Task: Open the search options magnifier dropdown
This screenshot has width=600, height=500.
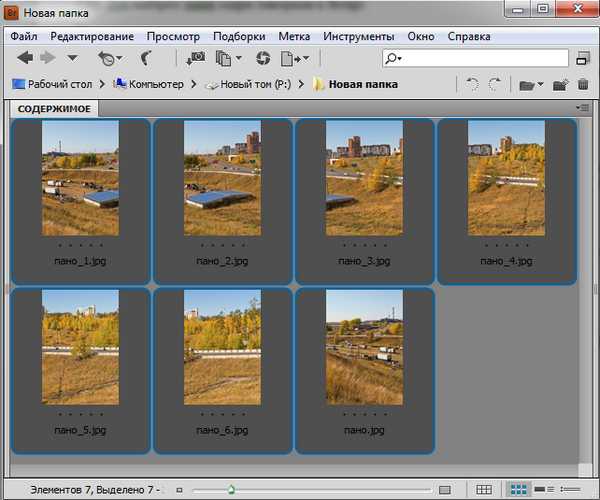Action: 393,58
